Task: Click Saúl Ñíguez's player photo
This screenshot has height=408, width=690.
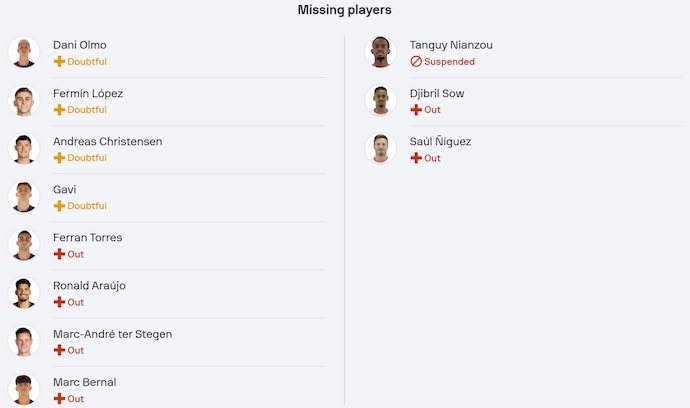Action: [x=381, y=148]
